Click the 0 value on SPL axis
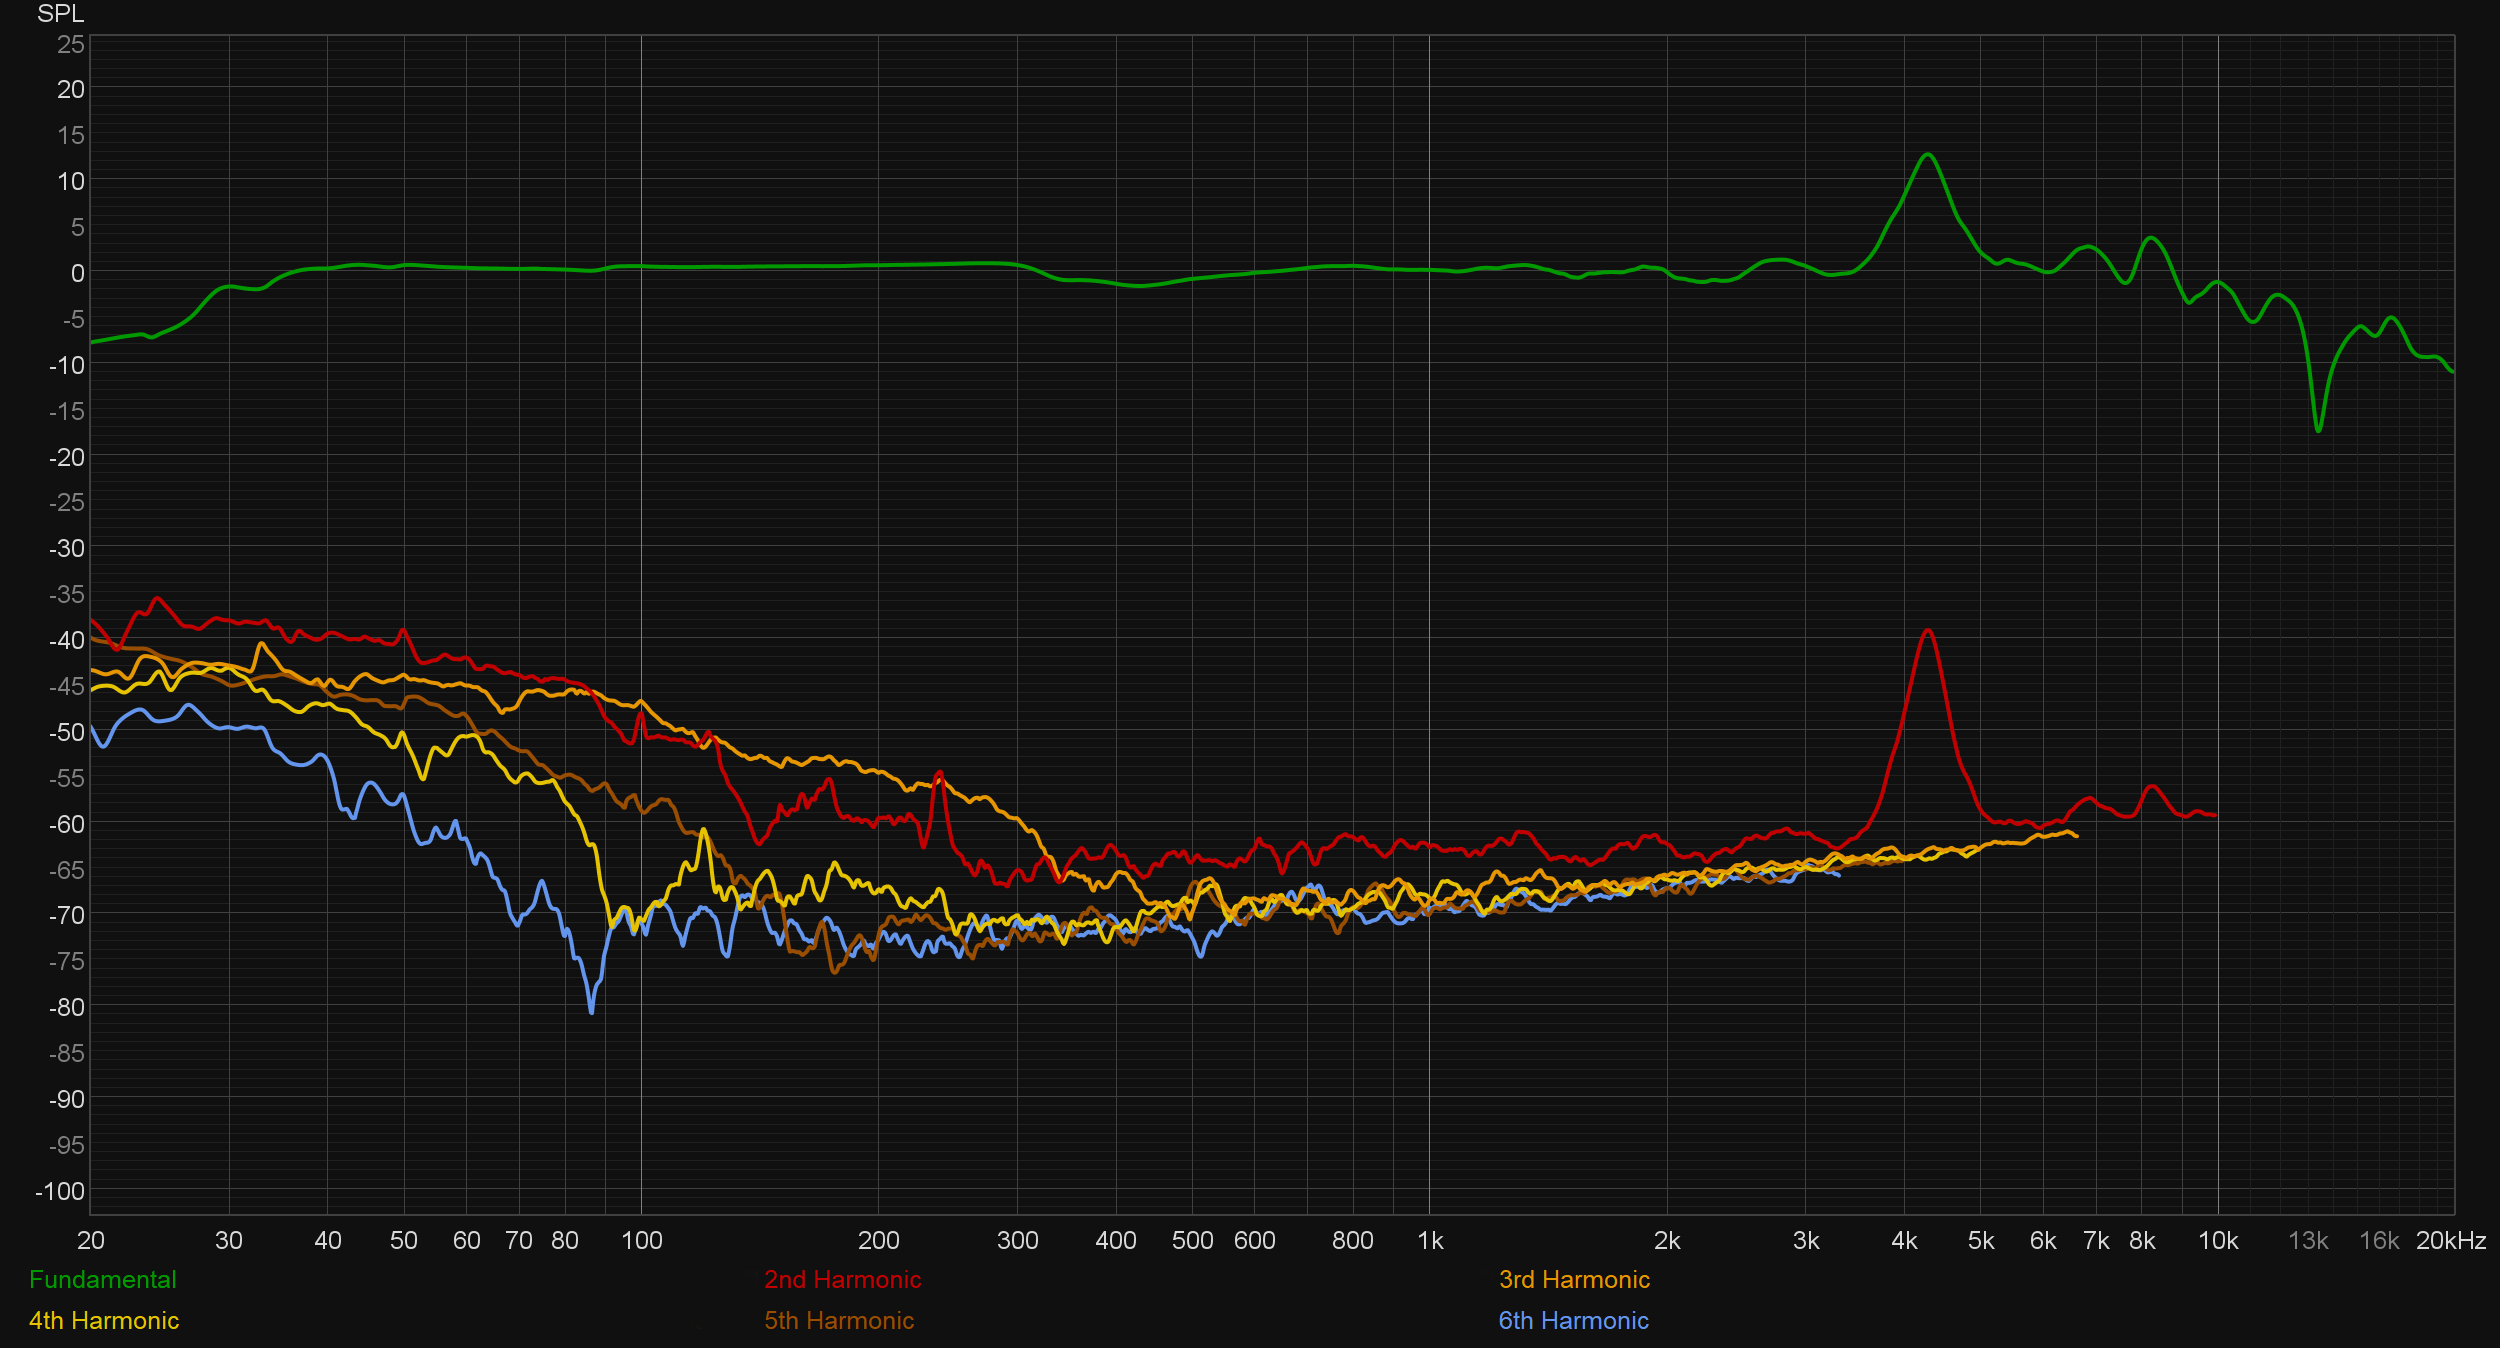This screenshot has width=2500, height=1348. [x=77, y=273]
